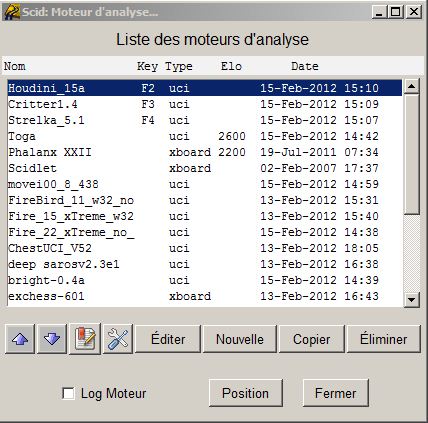Image resolution: width=428 pixels, height=423 pixels.
Task: Open the wrench and screwdriver configure icon
Action: coord(118,339)
